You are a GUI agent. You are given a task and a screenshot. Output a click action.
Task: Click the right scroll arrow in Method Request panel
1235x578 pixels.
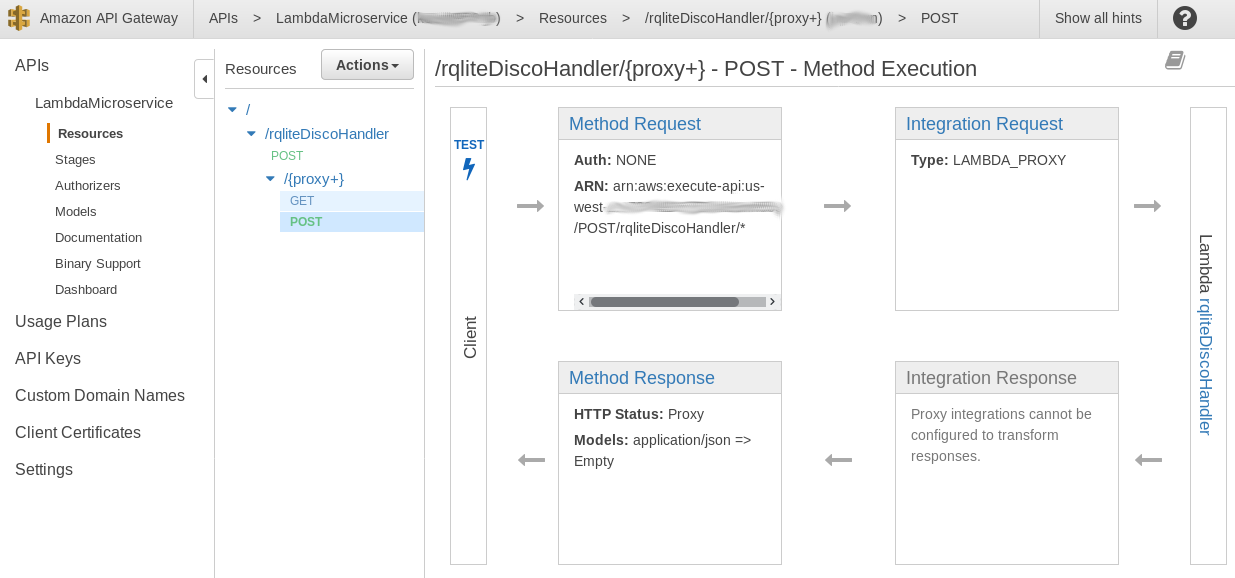[x=771, y=300]
